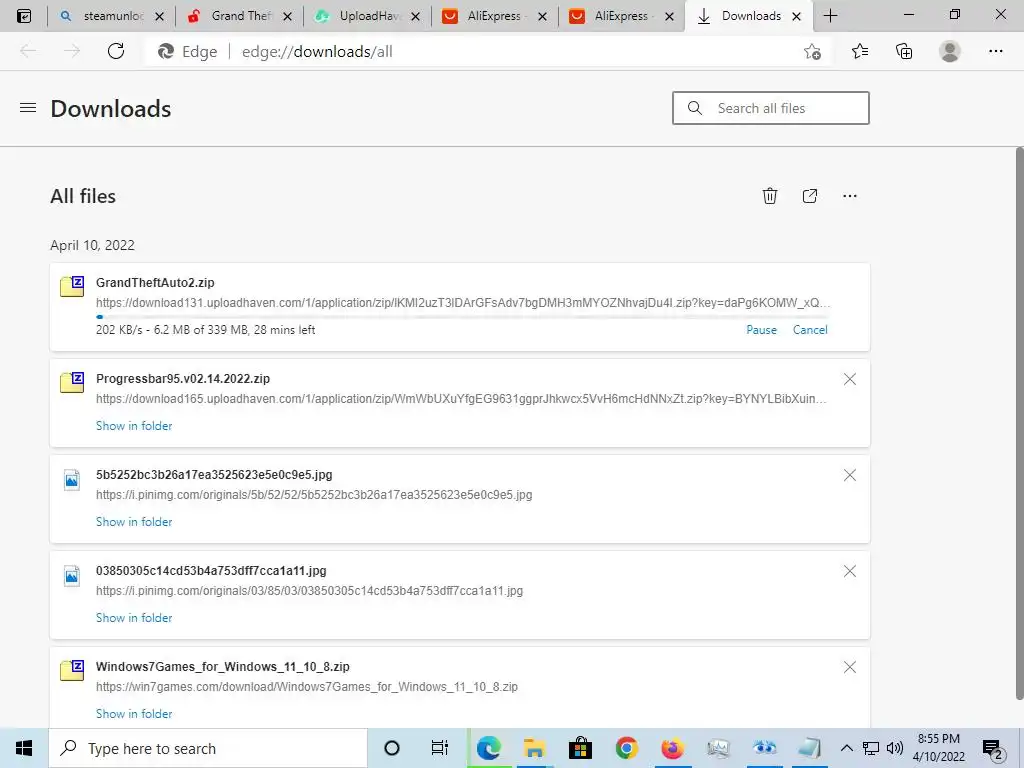Open Windows7Games_for_Windows_11_10_8.zip file

point(223,667)
